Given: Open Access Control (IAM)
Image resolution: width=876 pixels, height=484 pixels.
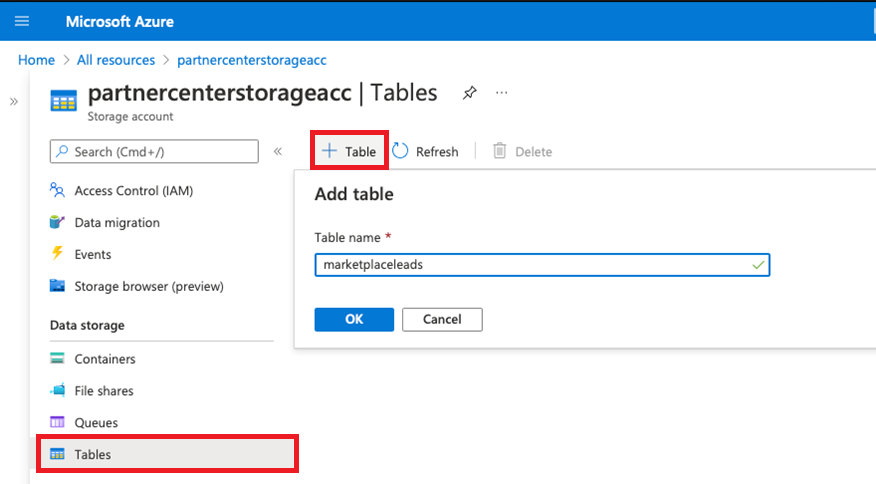Looking at the screenshot, I should pyautogui.click(x=134, y=191).
